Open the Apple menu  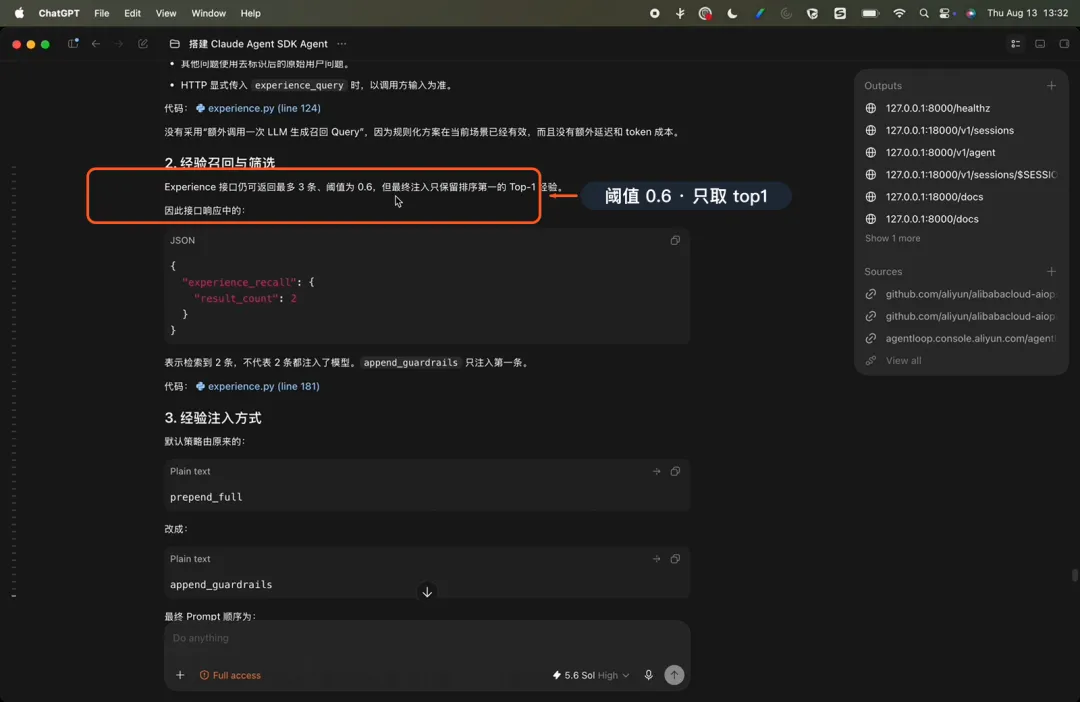click(19, 13)
